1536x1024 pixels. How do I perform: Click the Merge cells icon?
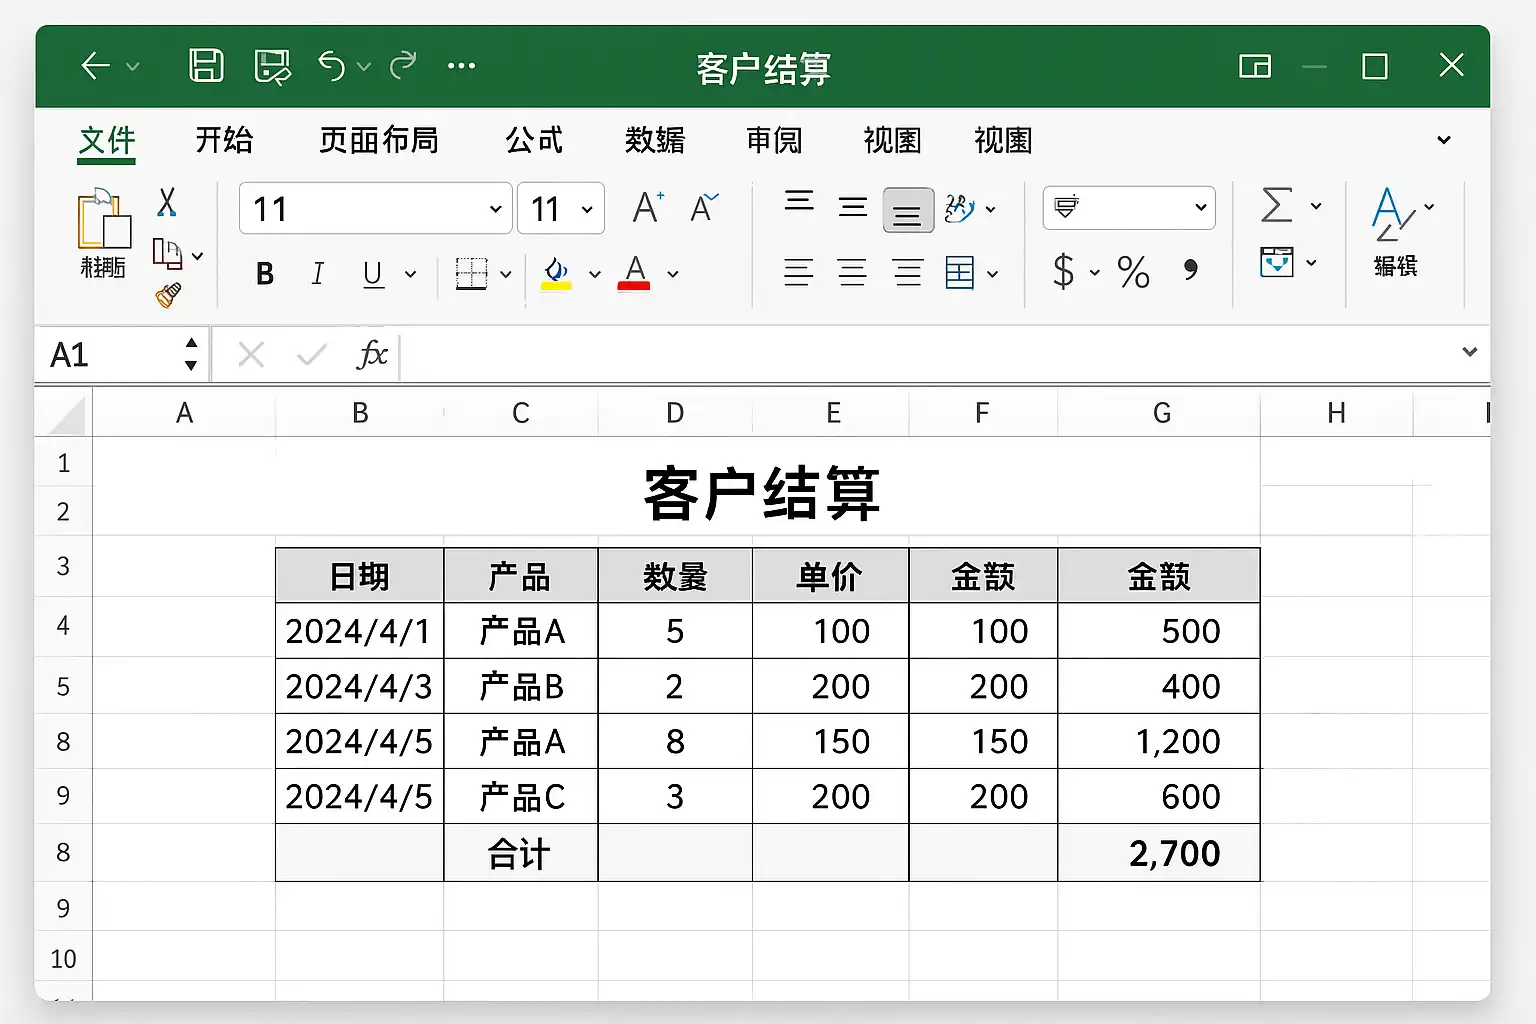pyautogui.click(x=960, y=272)
